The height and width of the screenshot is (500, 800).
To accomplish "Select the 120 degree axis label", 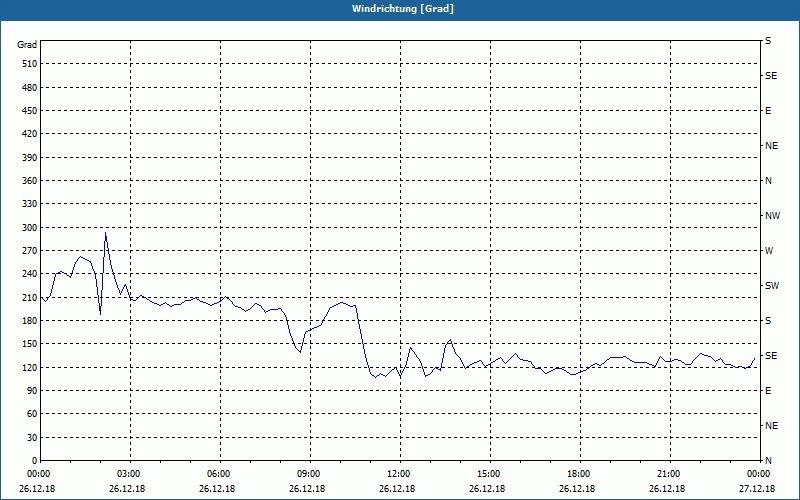I will (30, 367).
